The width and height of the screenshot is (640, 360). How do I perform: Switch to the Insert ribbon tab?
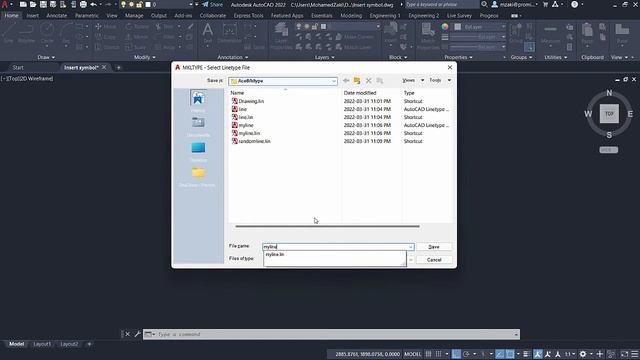pos(33,16)
